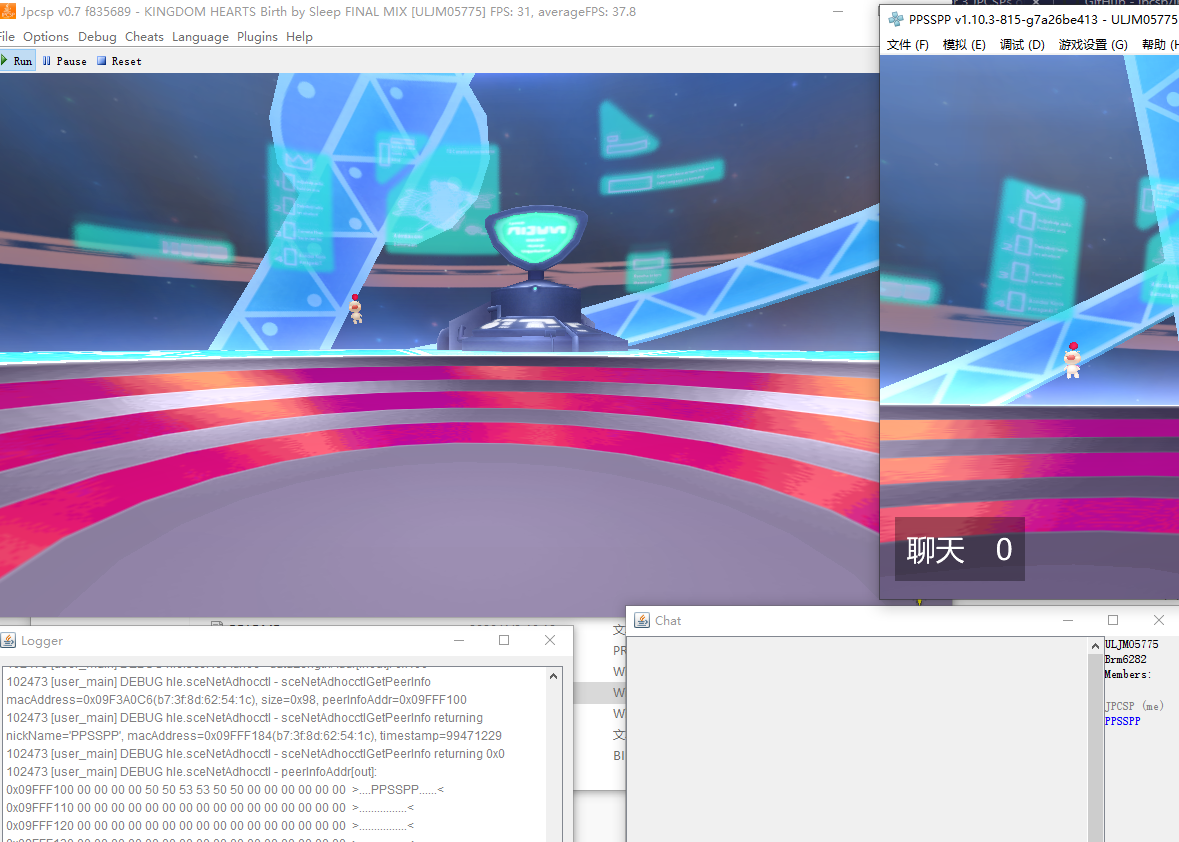The image size is (1179, 842).
Task: Reset the emulator via the Reset button
Action: point(119,61)
